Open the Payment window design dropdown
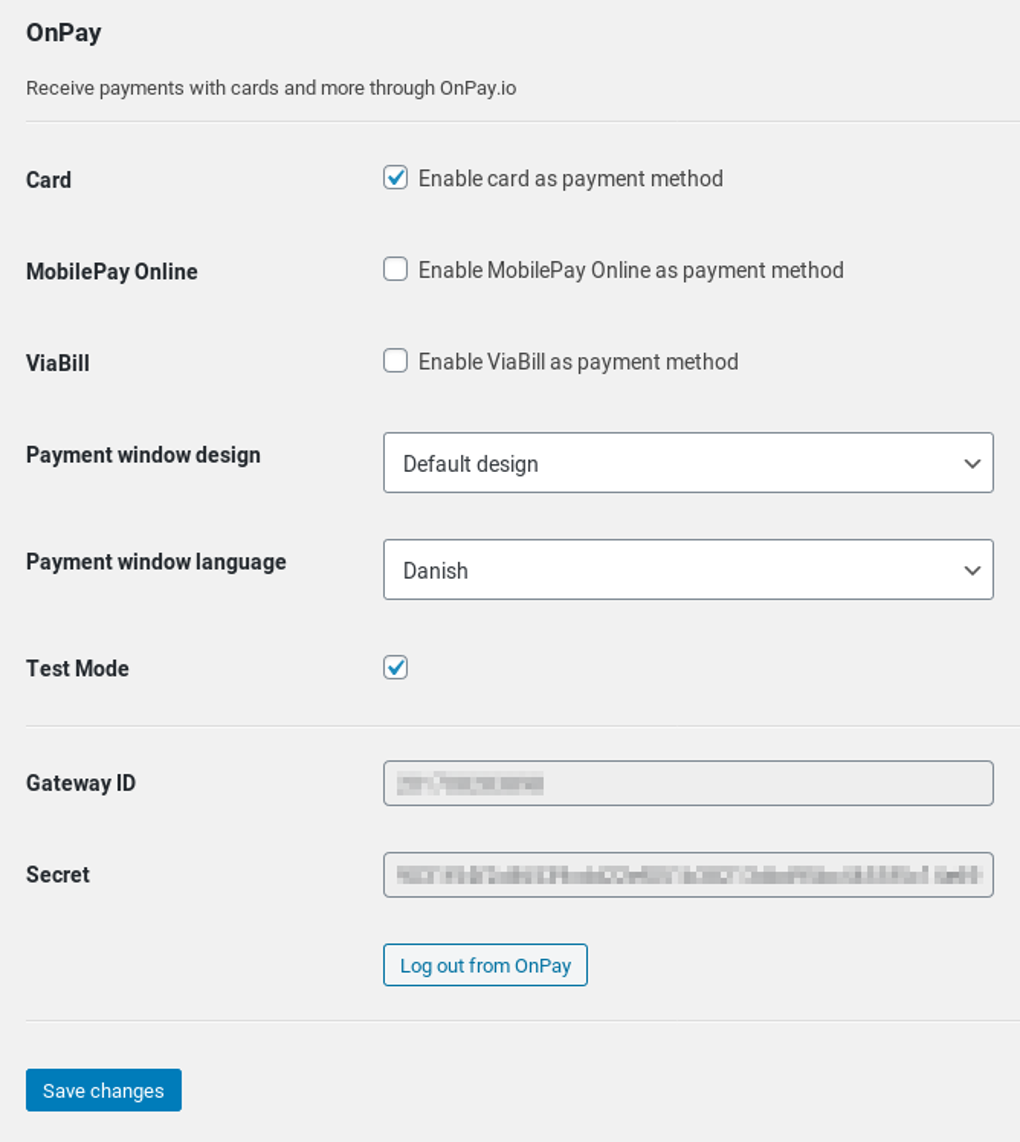The image size is (1020, 1142). click(x=688, y=462)
